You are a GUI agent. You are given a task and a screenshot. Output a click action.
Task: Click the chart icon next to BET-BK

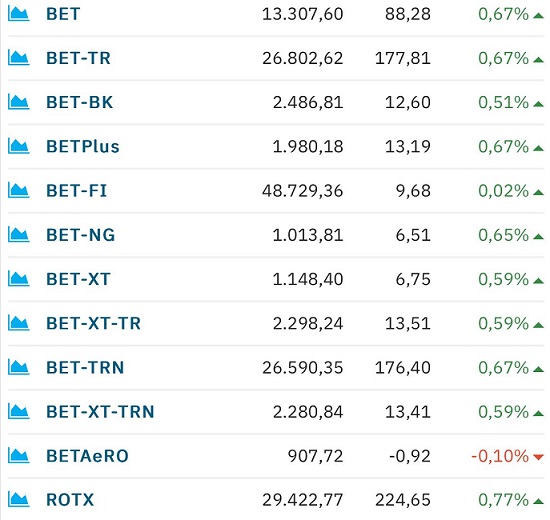(x=19, y=102)
